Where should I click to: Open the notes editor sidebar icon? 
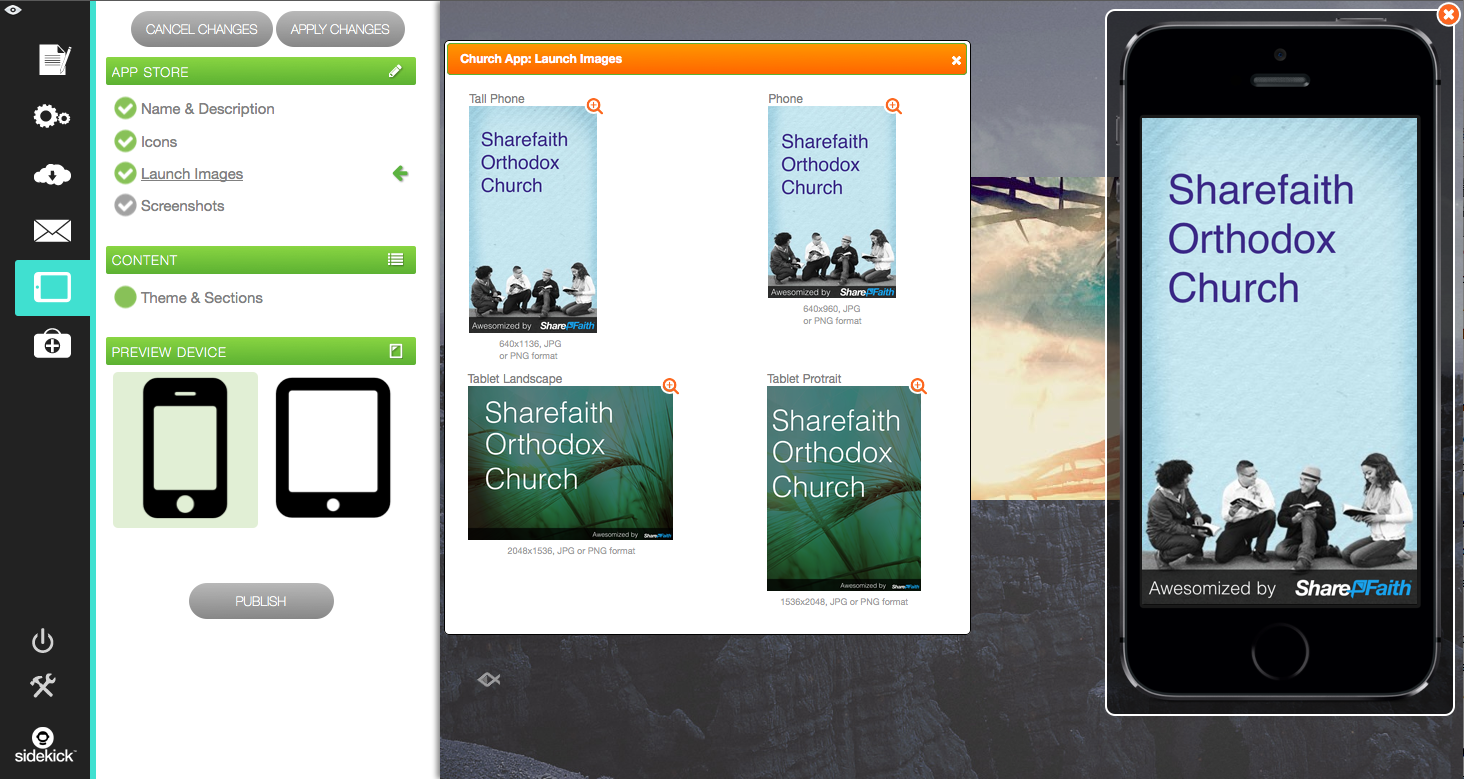coord(54,60)
